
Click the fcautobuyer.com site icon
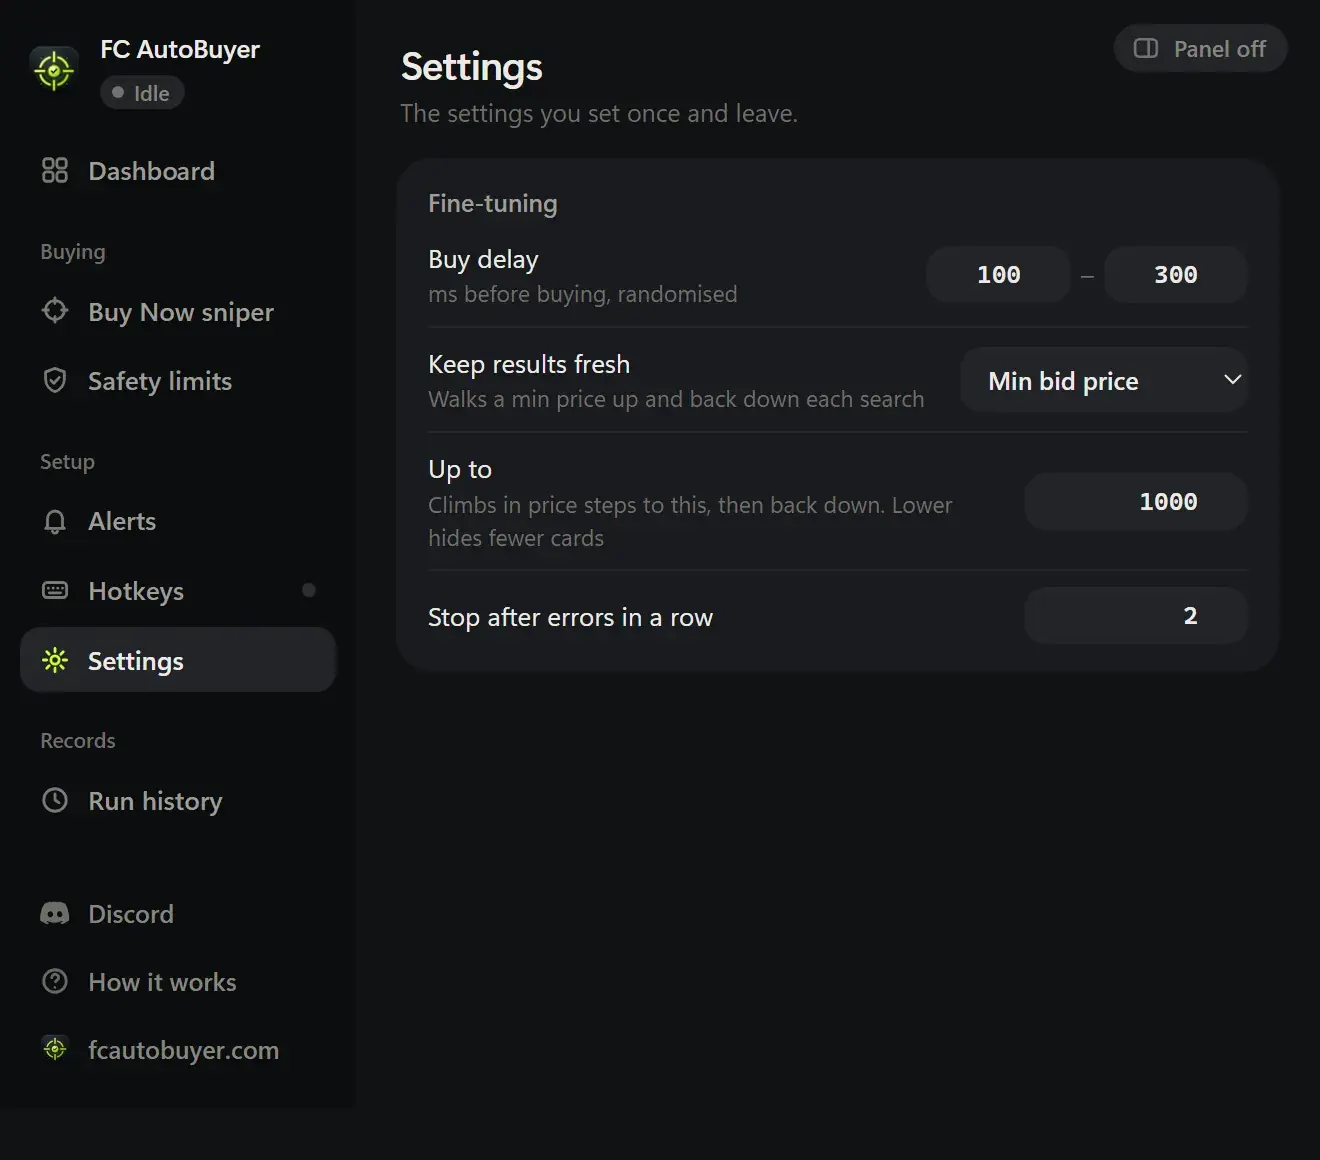[55, 1049]
